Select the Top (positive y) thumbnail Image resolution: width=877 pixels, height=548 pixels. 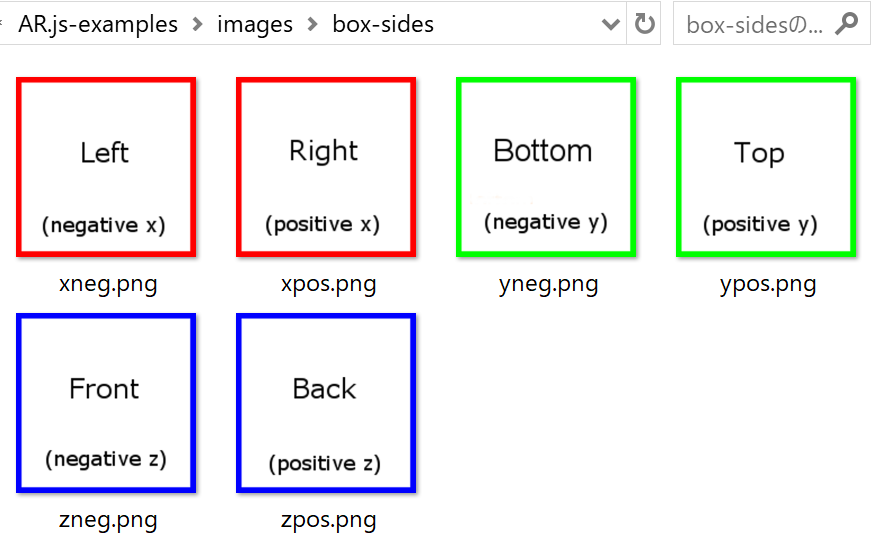click(766, 167)
